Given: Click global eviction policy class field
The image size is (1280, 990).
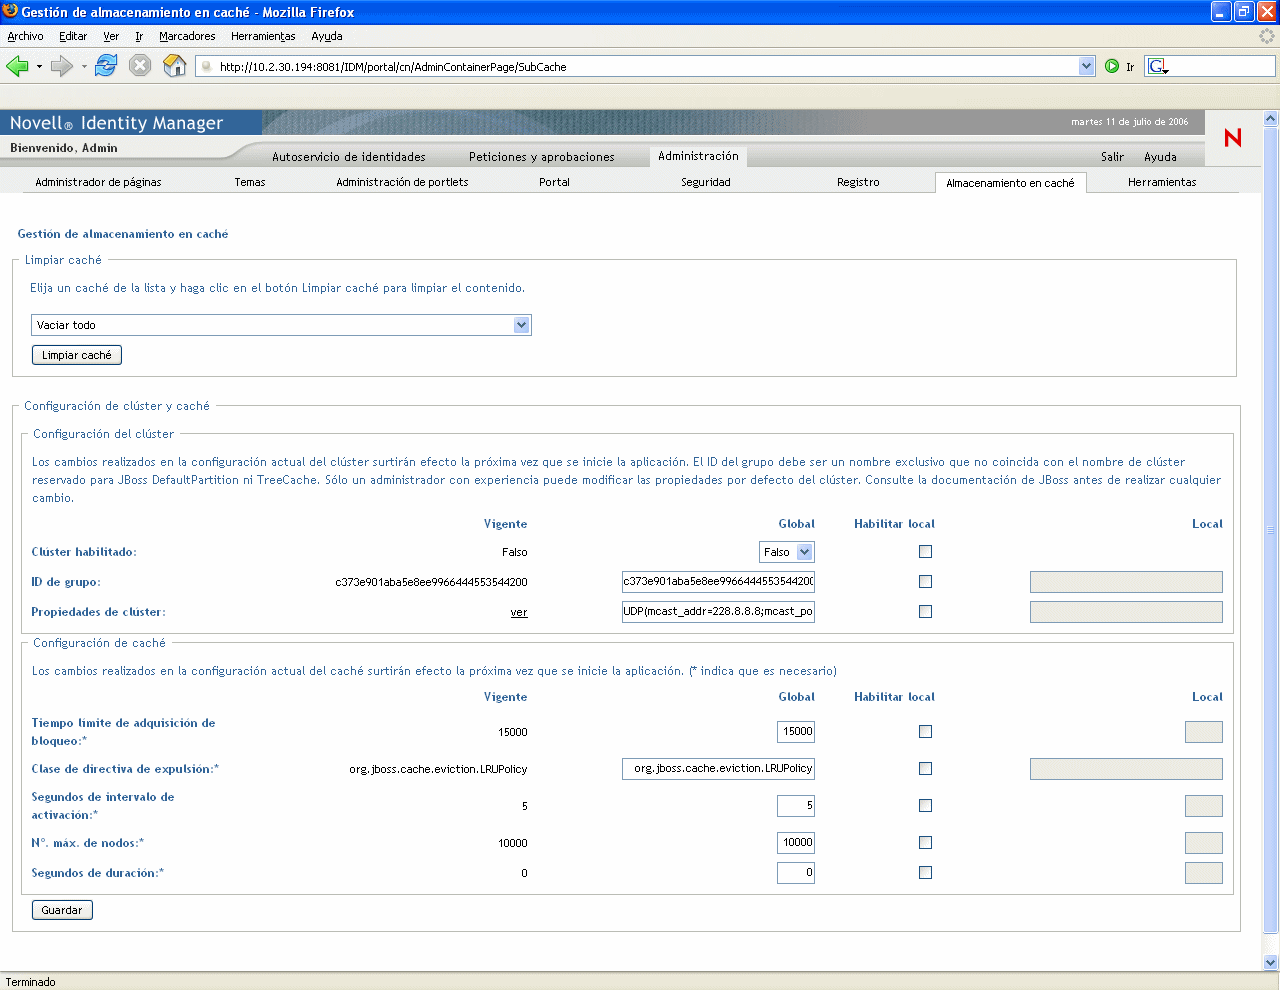Looking at the screenshot, I should [718, 768].
